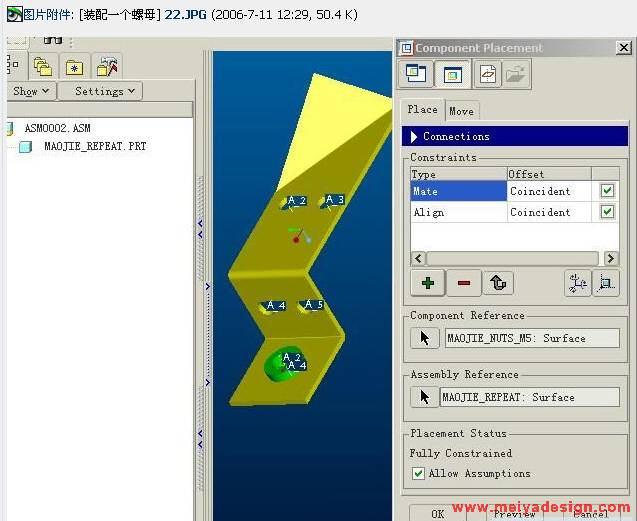Toggle Allow Assumptions checkbox
637x521 pixels.
418,473
